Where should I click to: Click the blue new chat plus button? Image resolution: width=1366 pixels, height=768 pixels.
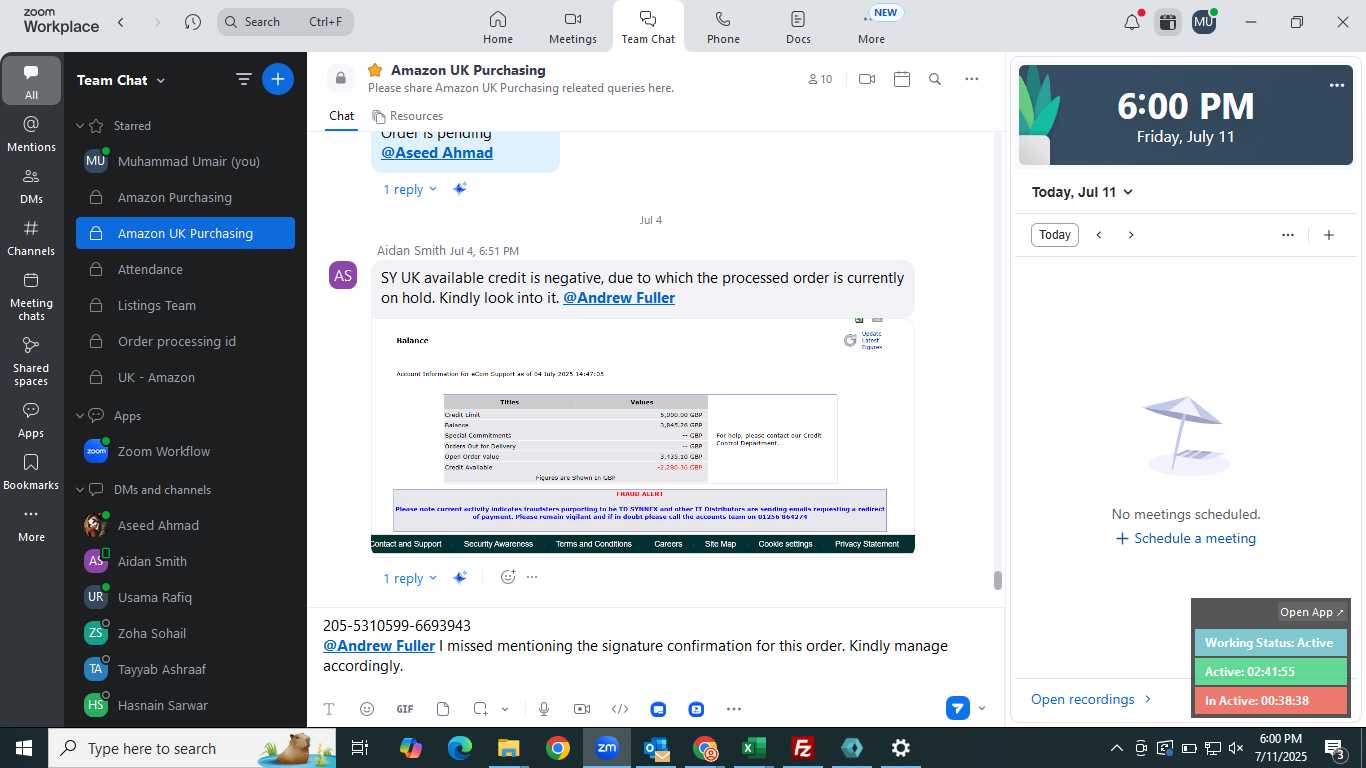[278, 79]
